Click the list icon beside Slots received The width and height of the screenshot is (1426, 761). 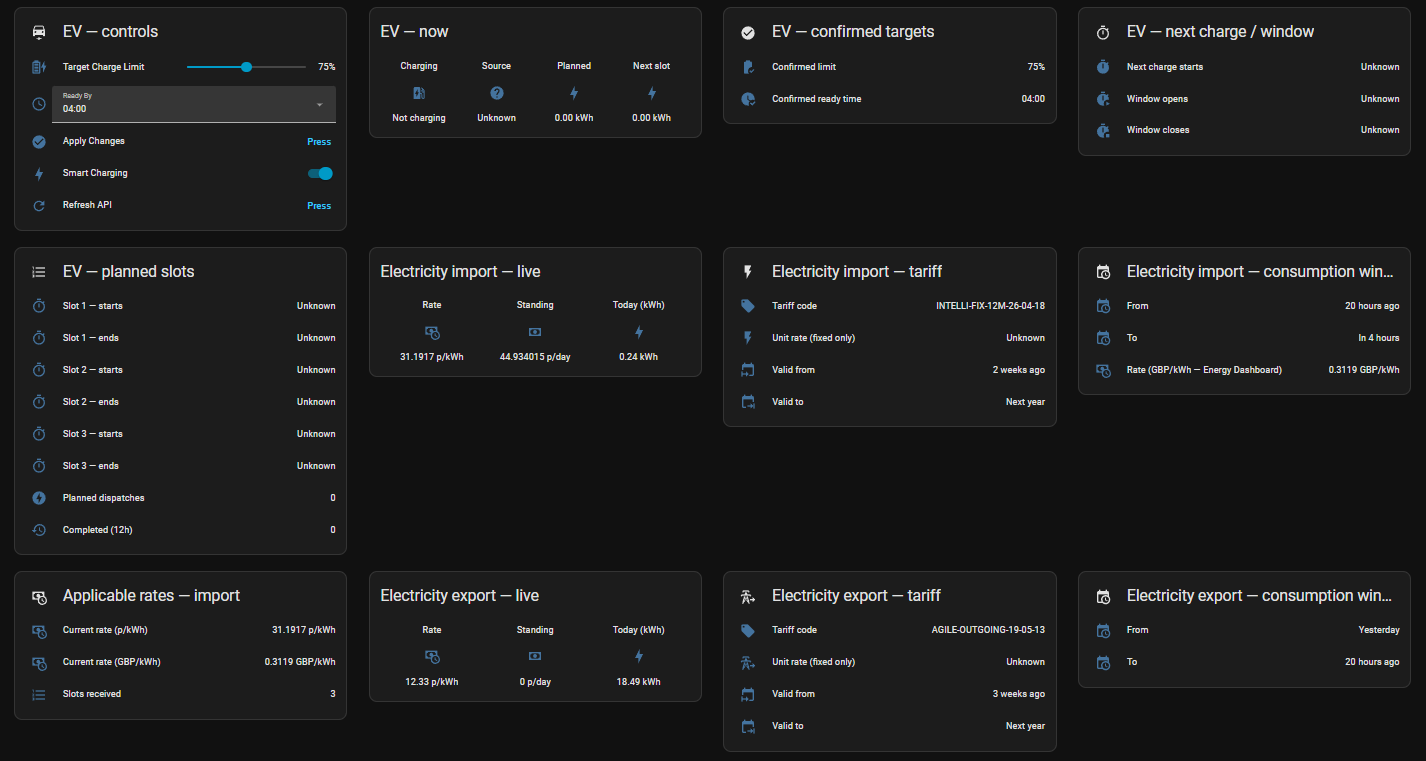click(39, 694)
